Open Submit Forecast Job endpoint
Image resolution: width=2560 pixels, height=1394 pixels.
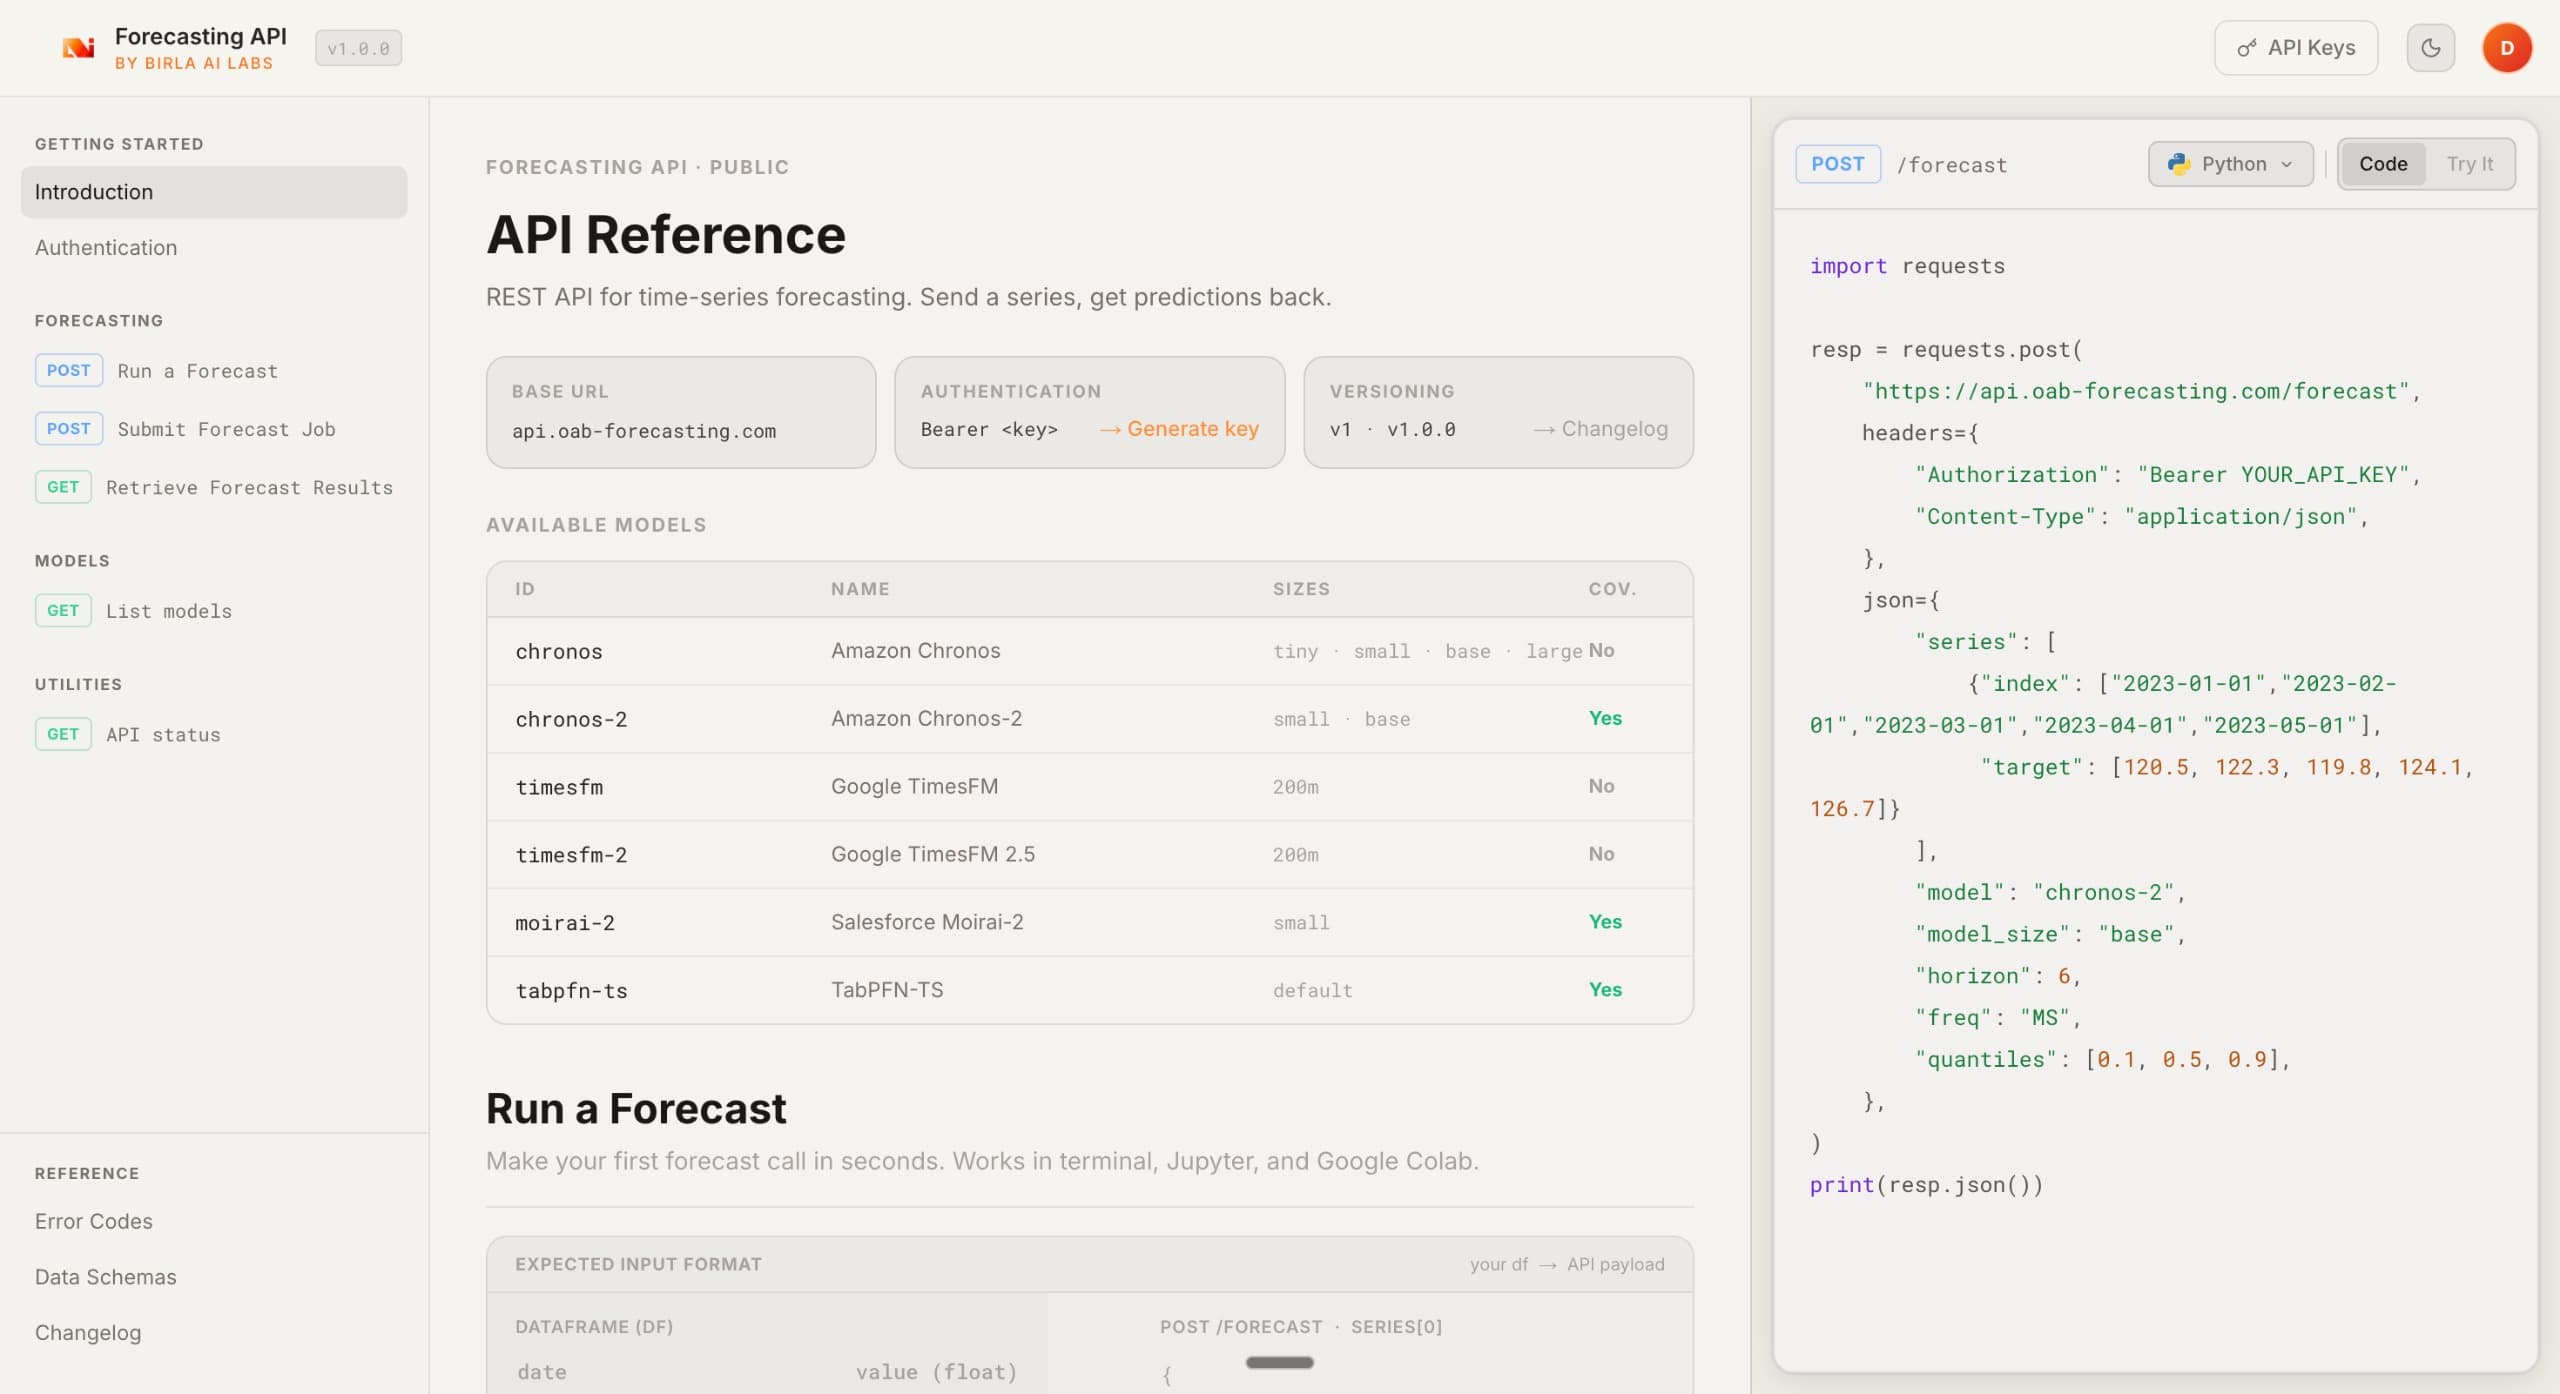pos(185,429)
